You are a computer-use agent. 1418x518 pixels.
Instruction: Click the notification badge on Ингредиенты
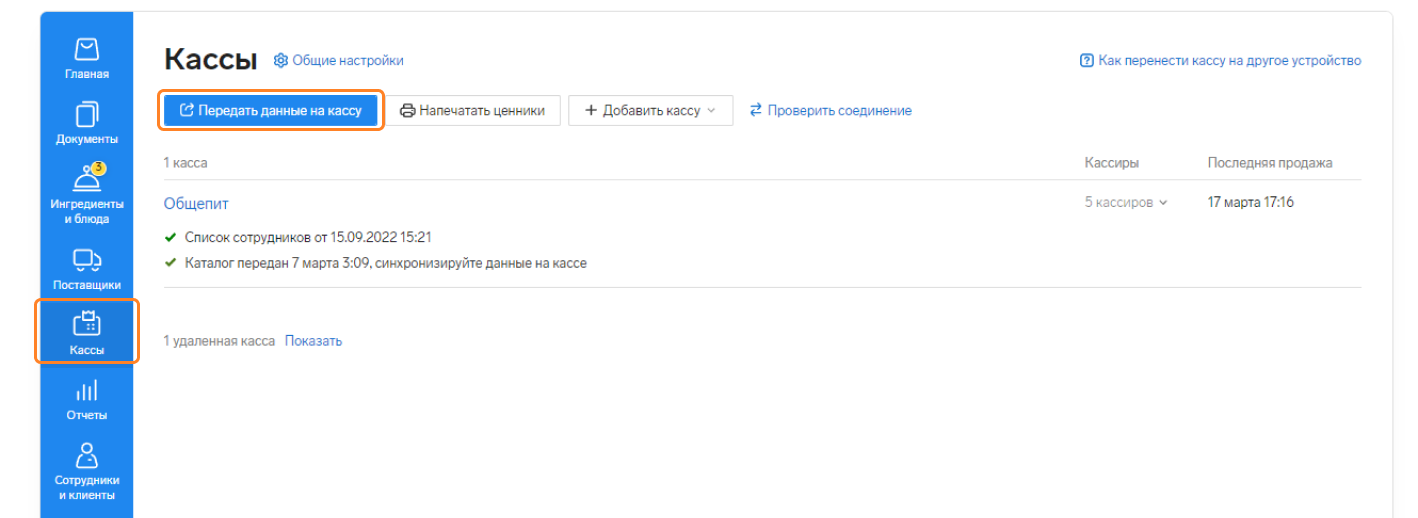(x=98, y=168)
